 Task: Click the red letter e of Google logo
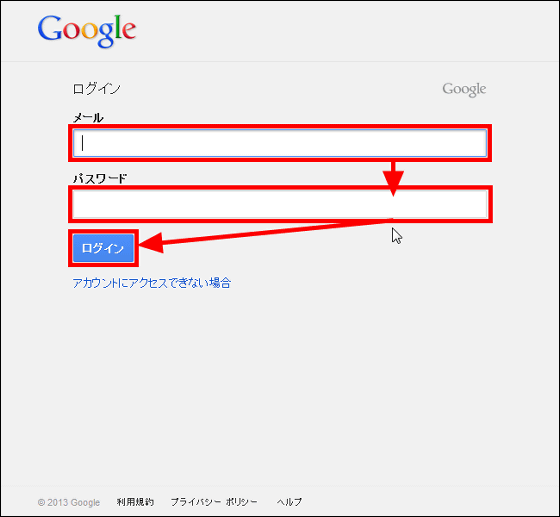(129, 30)
